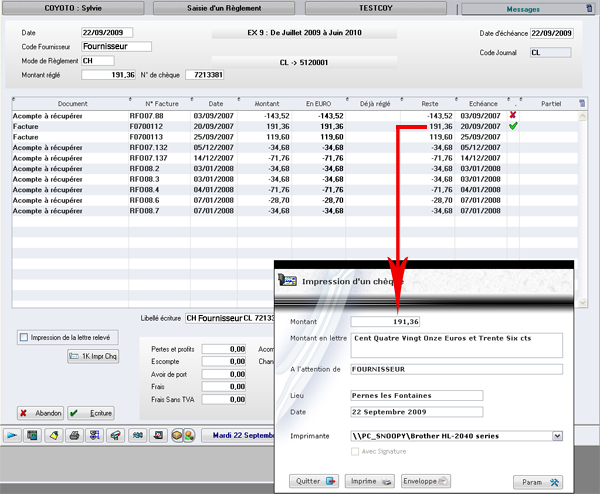Image resolution: width=600 pixels, height=494 pixels.
Task: Click the column settings icon above table scrollbar
Action: 582,103
